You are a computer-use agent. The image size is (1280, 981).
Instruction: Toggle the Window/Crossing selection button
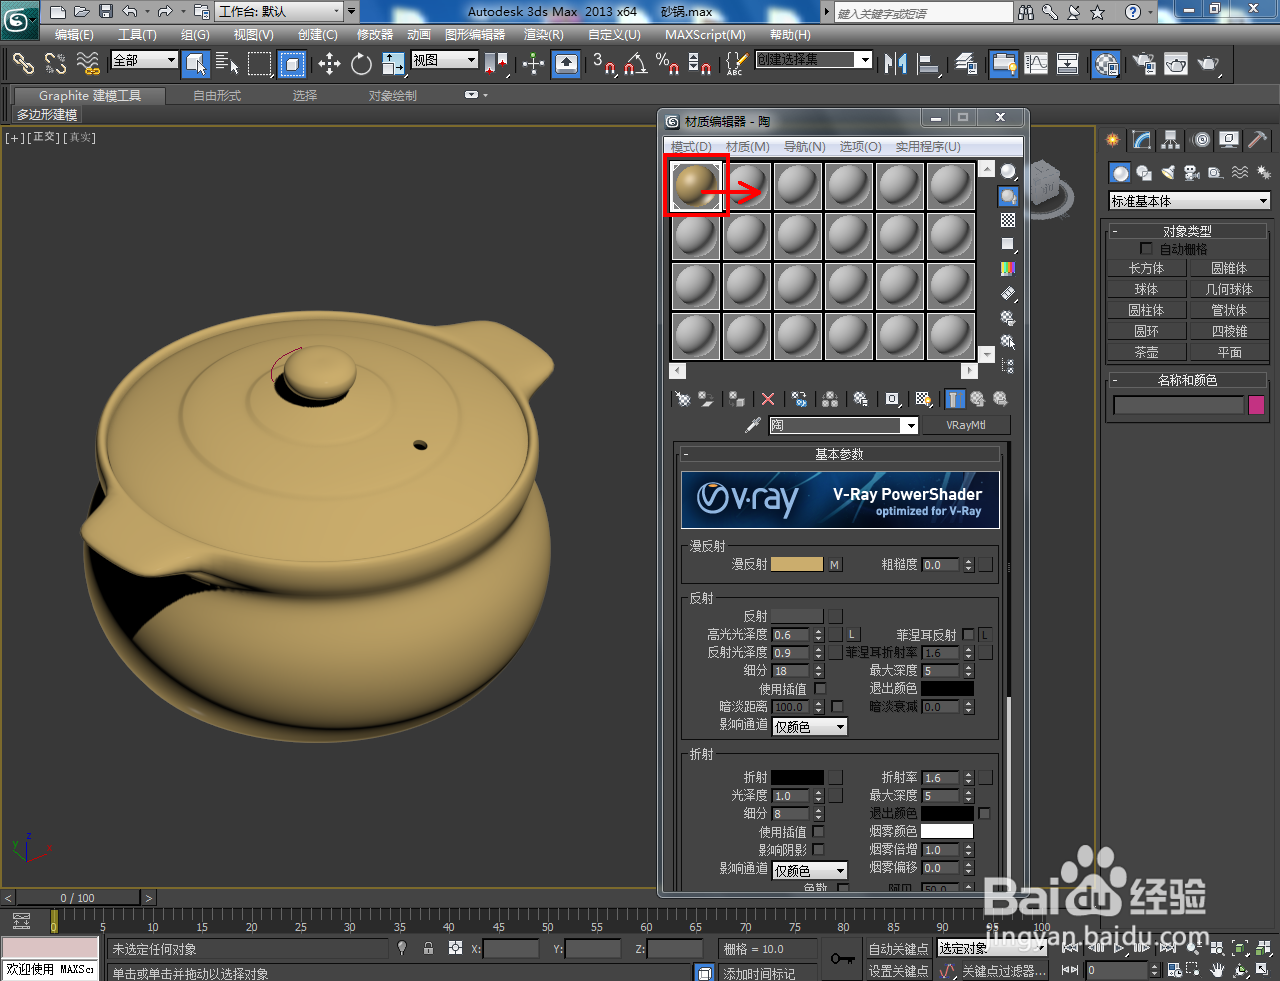point(292,64)
